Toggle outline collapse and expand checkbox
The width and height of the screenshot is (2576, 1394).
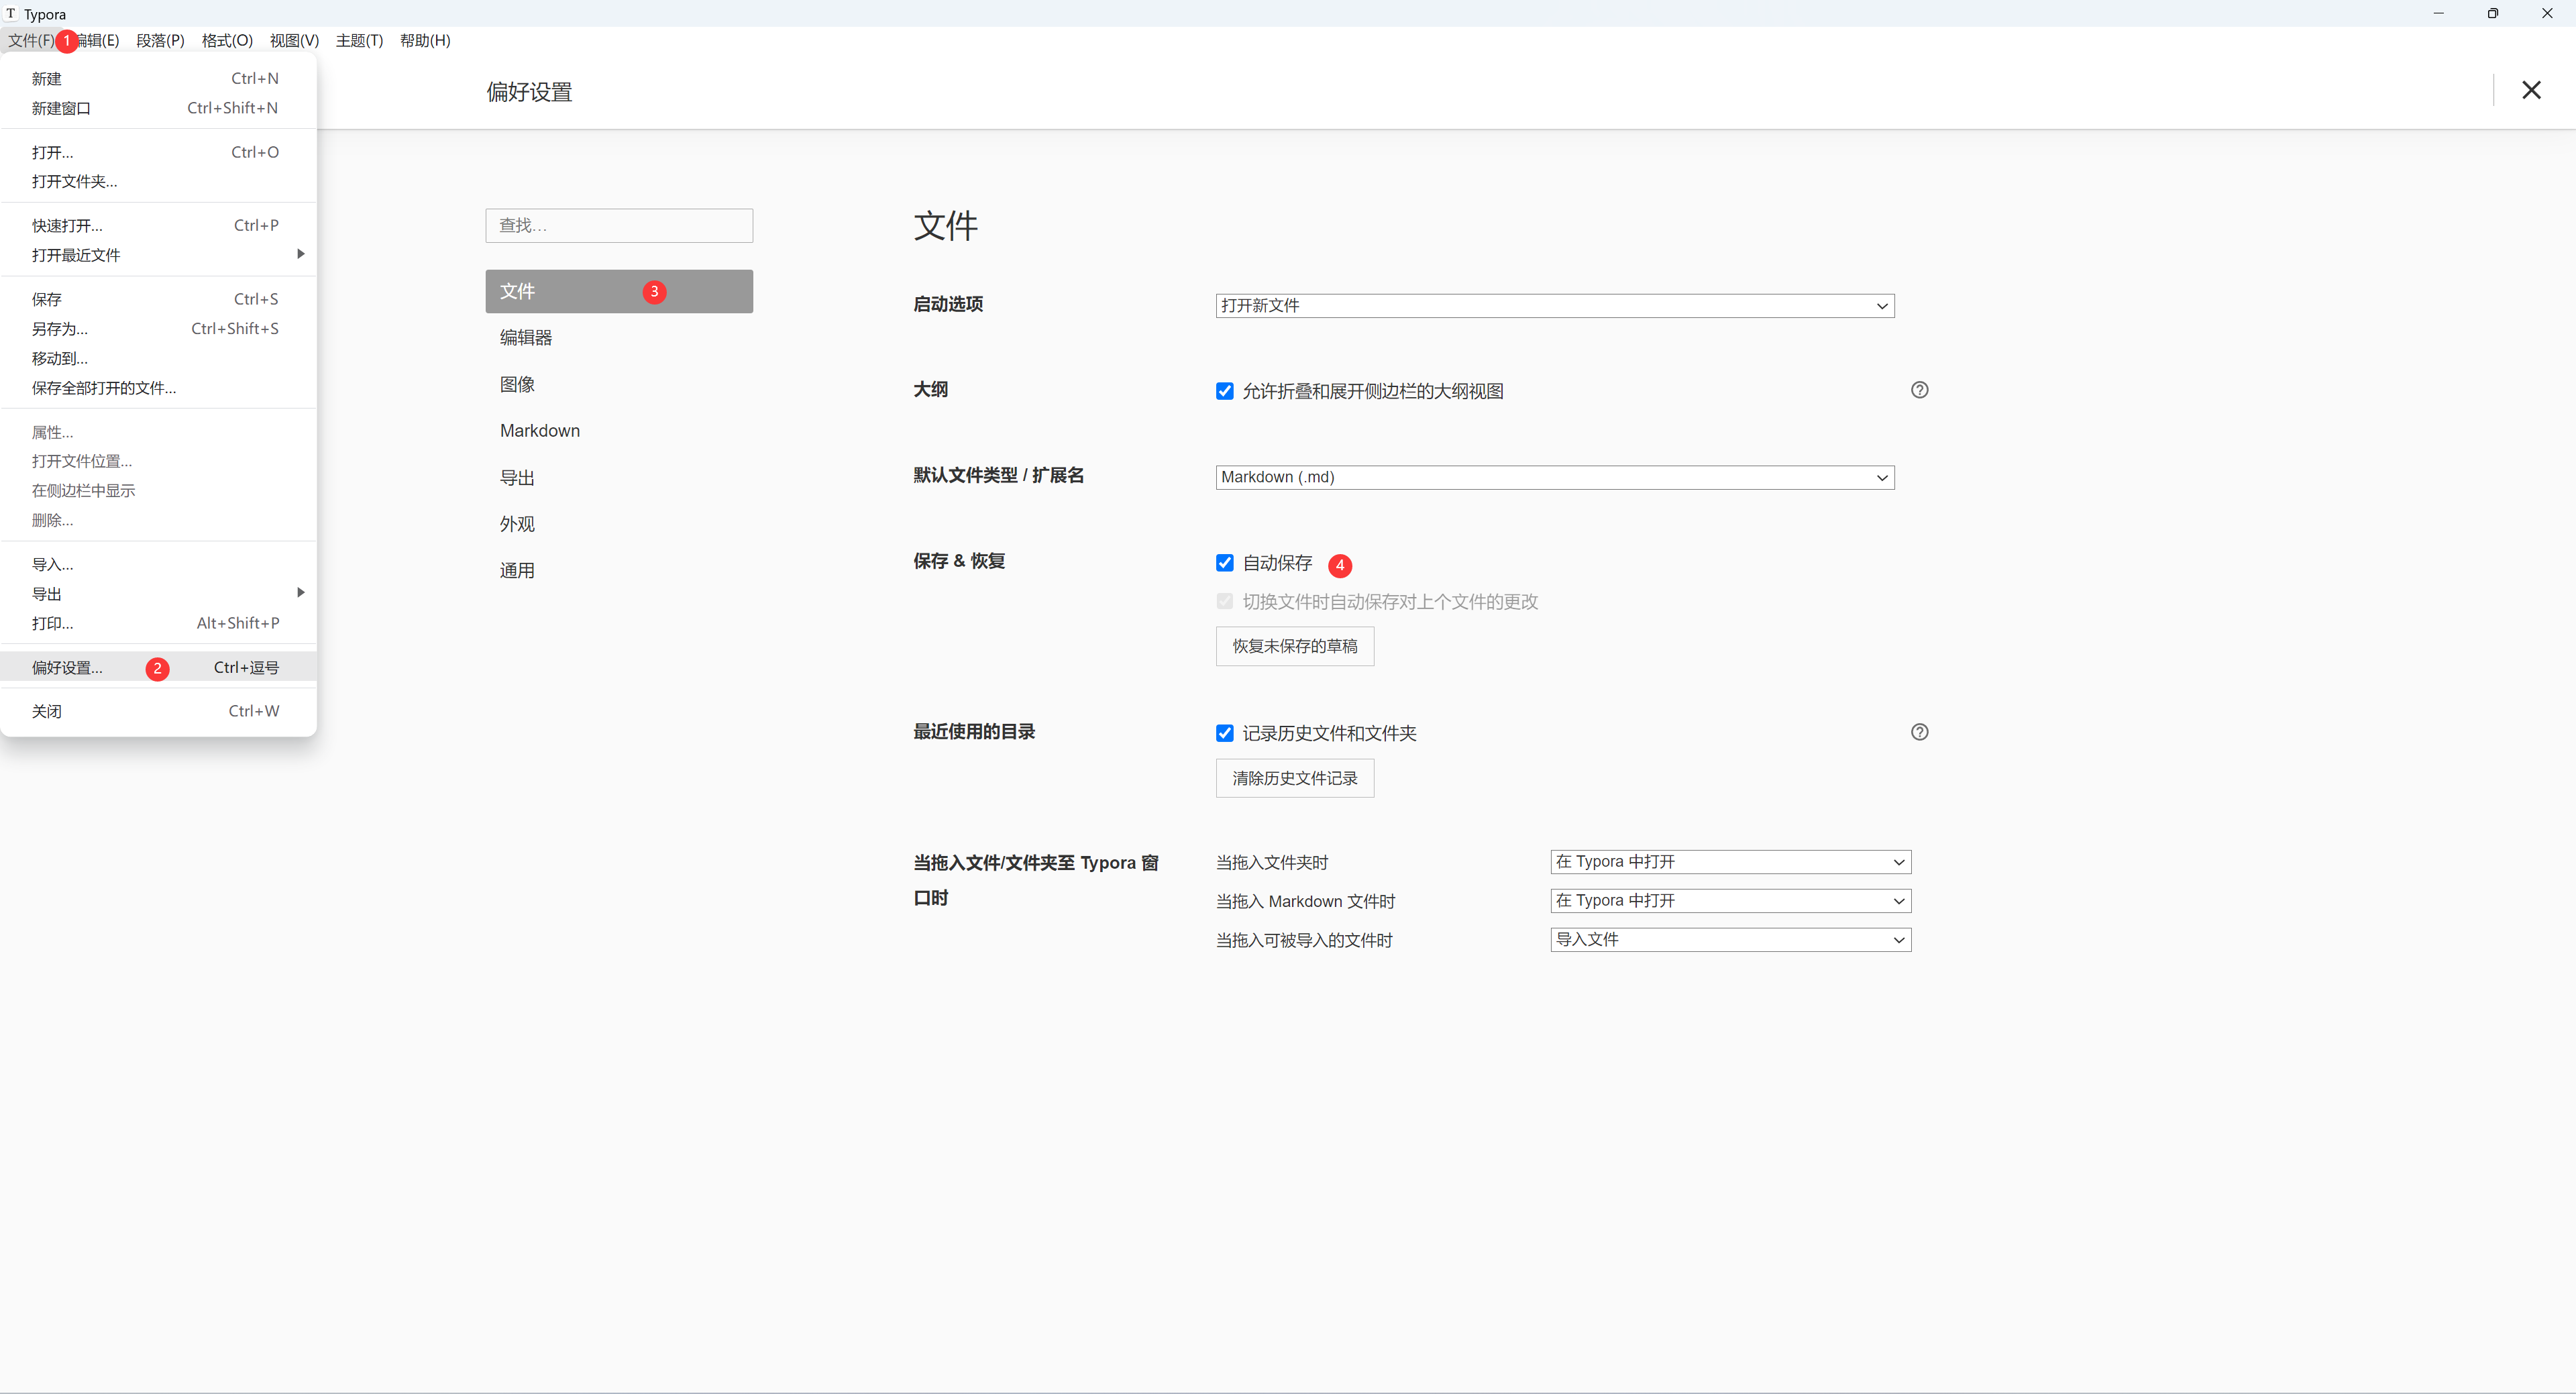coord(1224,391)
